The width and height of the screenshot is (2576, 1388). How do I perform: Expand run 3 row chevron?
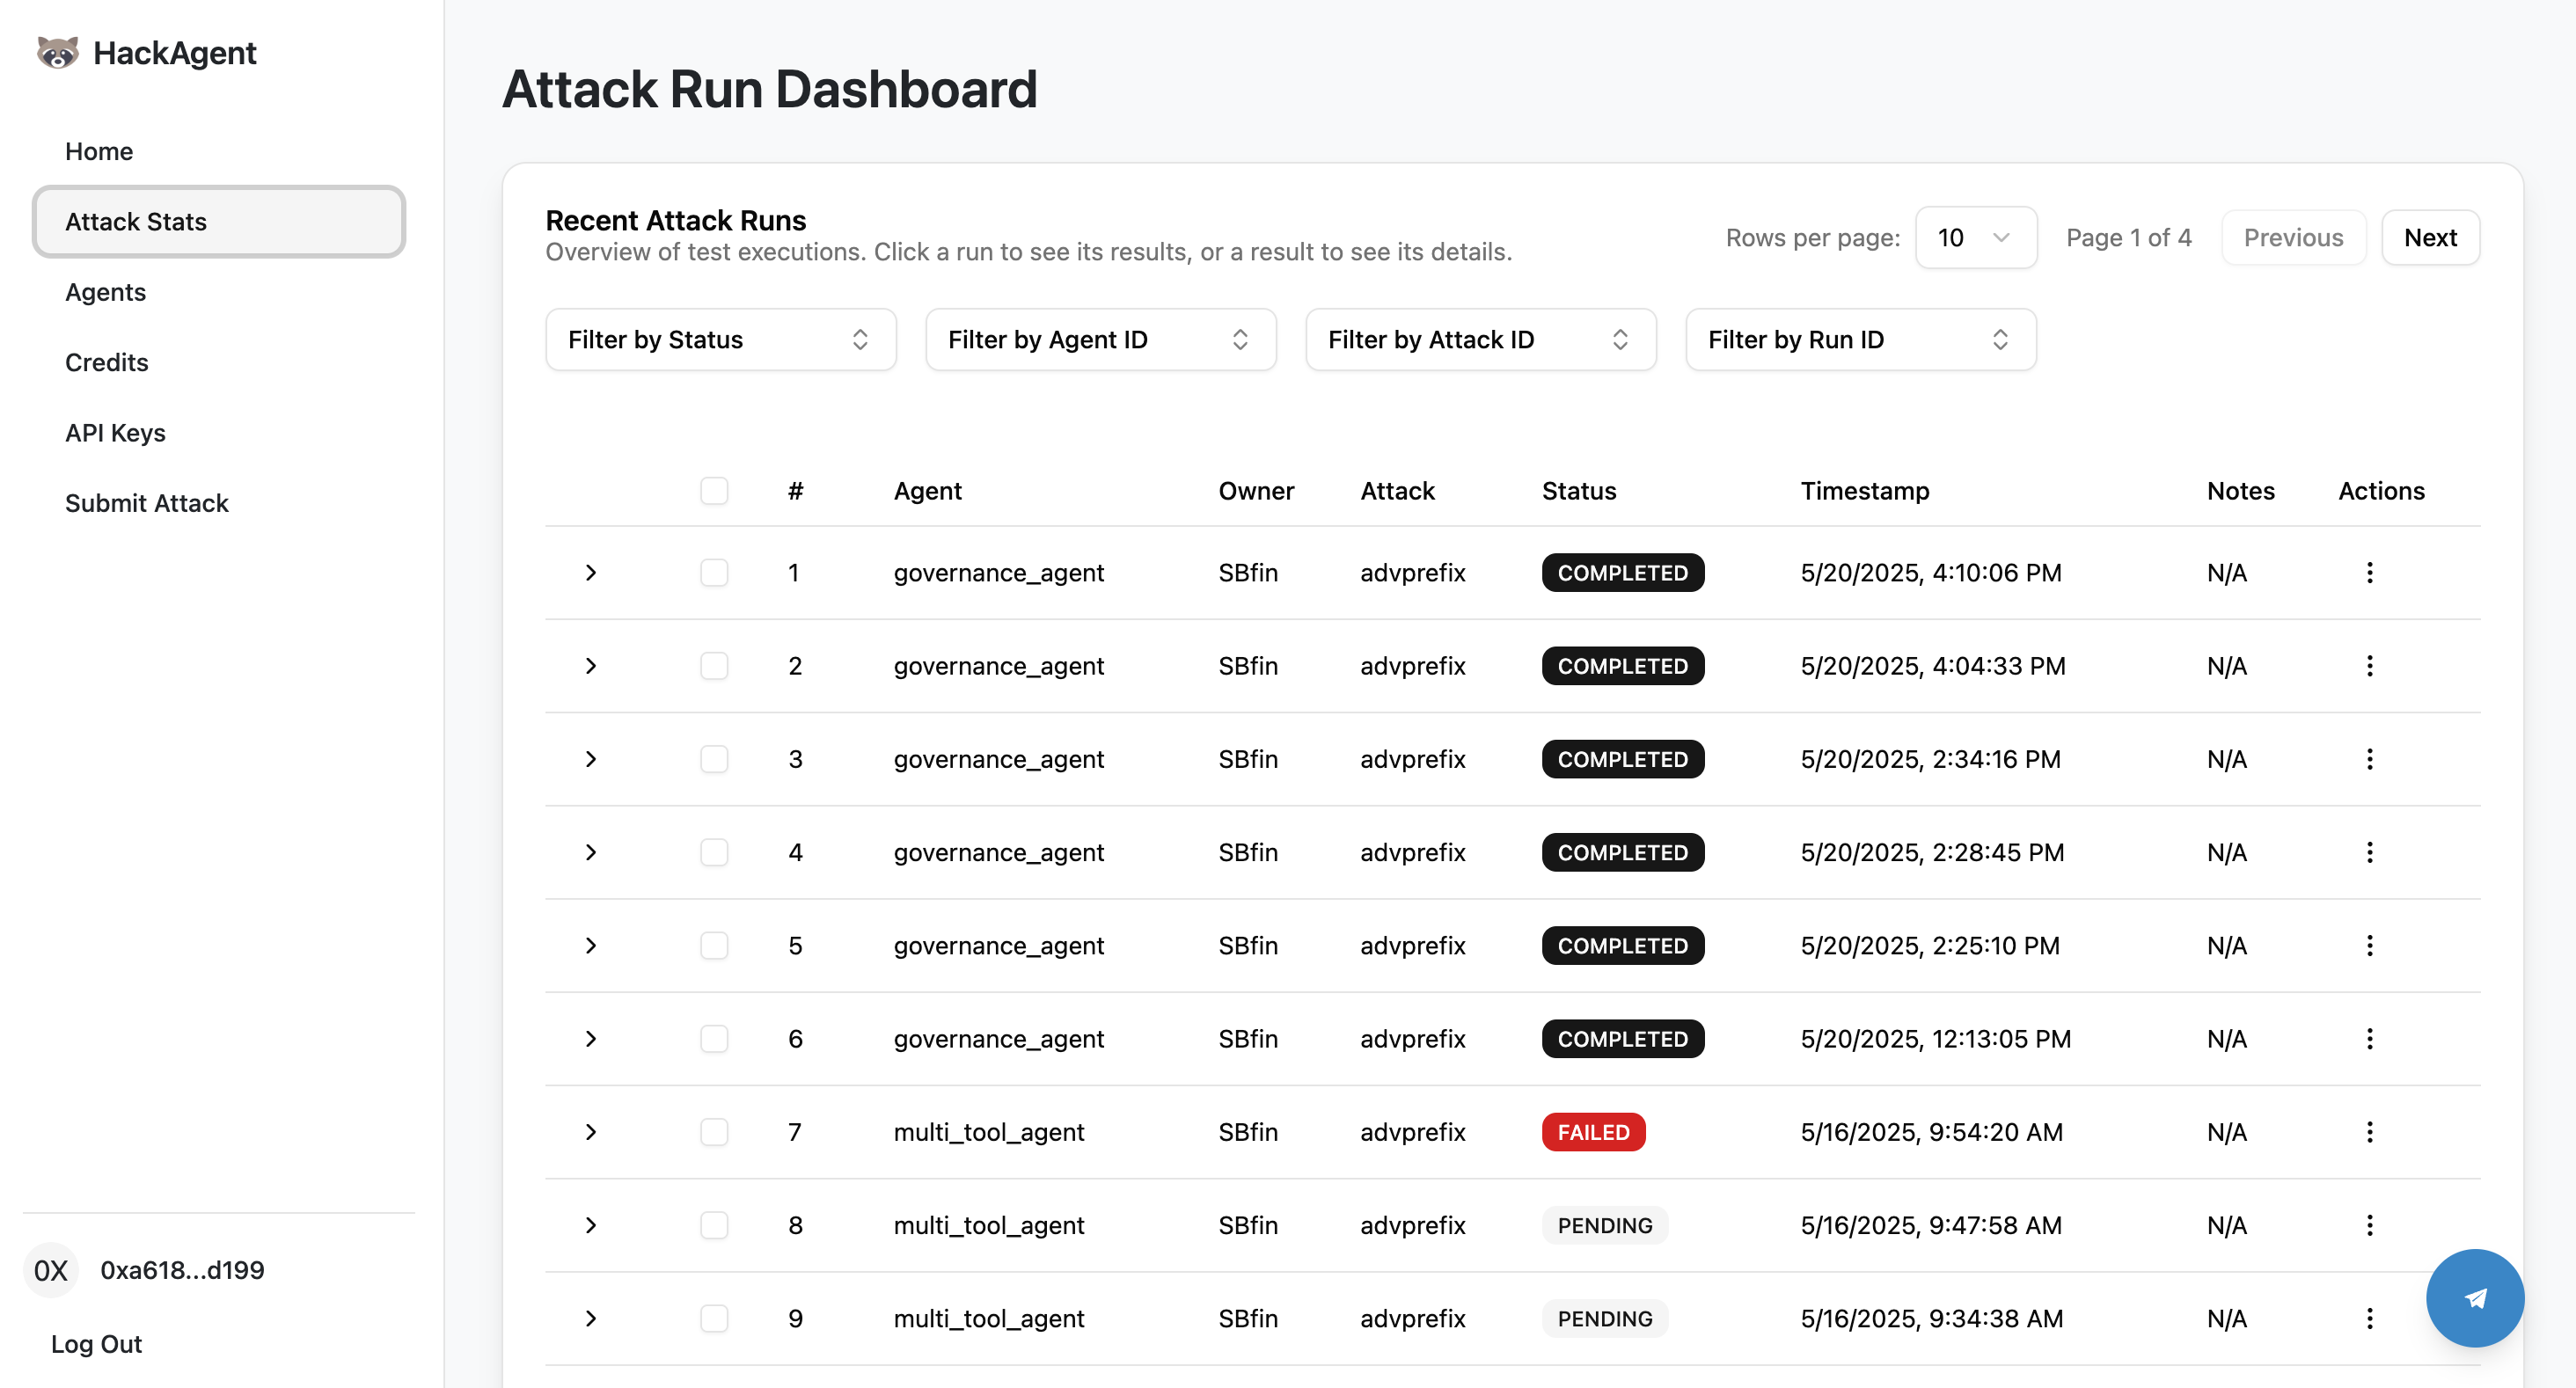[x=591, y=759]
